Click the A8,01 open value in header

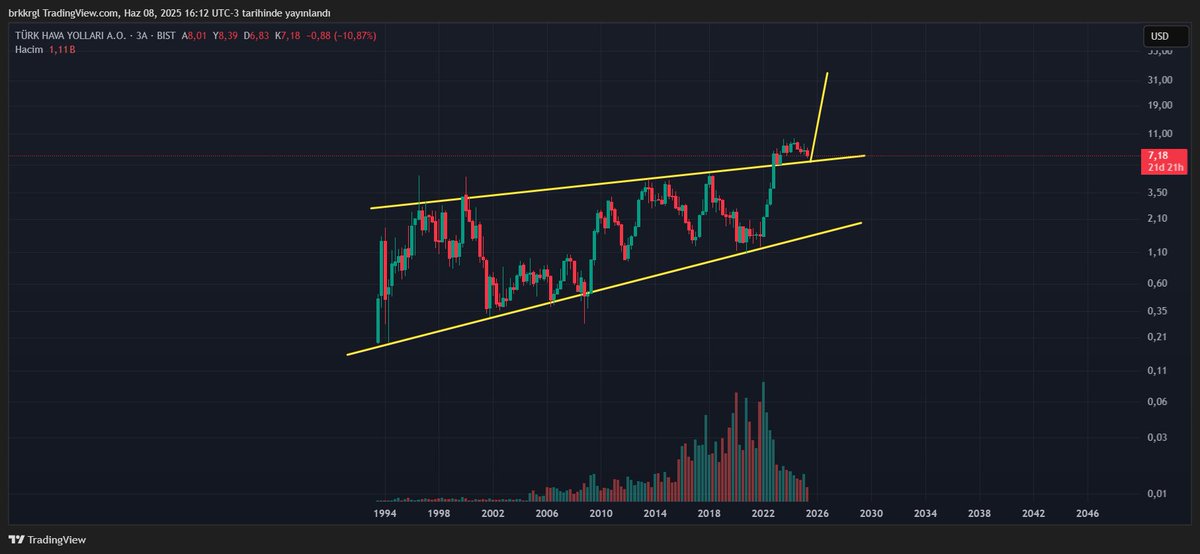[x=195, y=36]
